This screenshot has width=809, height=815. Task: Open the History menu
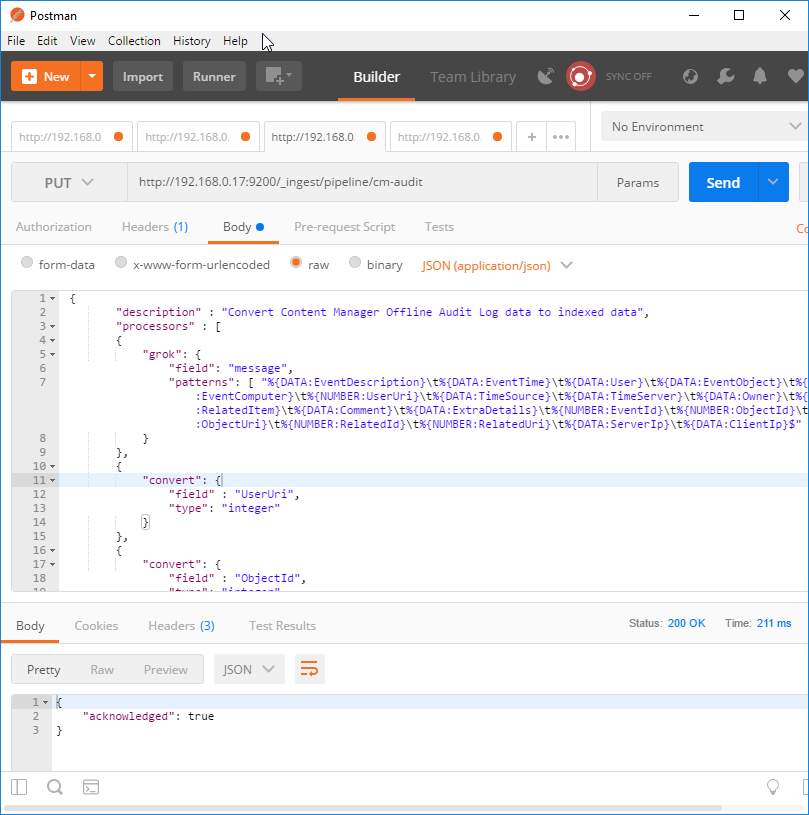click(x=192, y=41)
